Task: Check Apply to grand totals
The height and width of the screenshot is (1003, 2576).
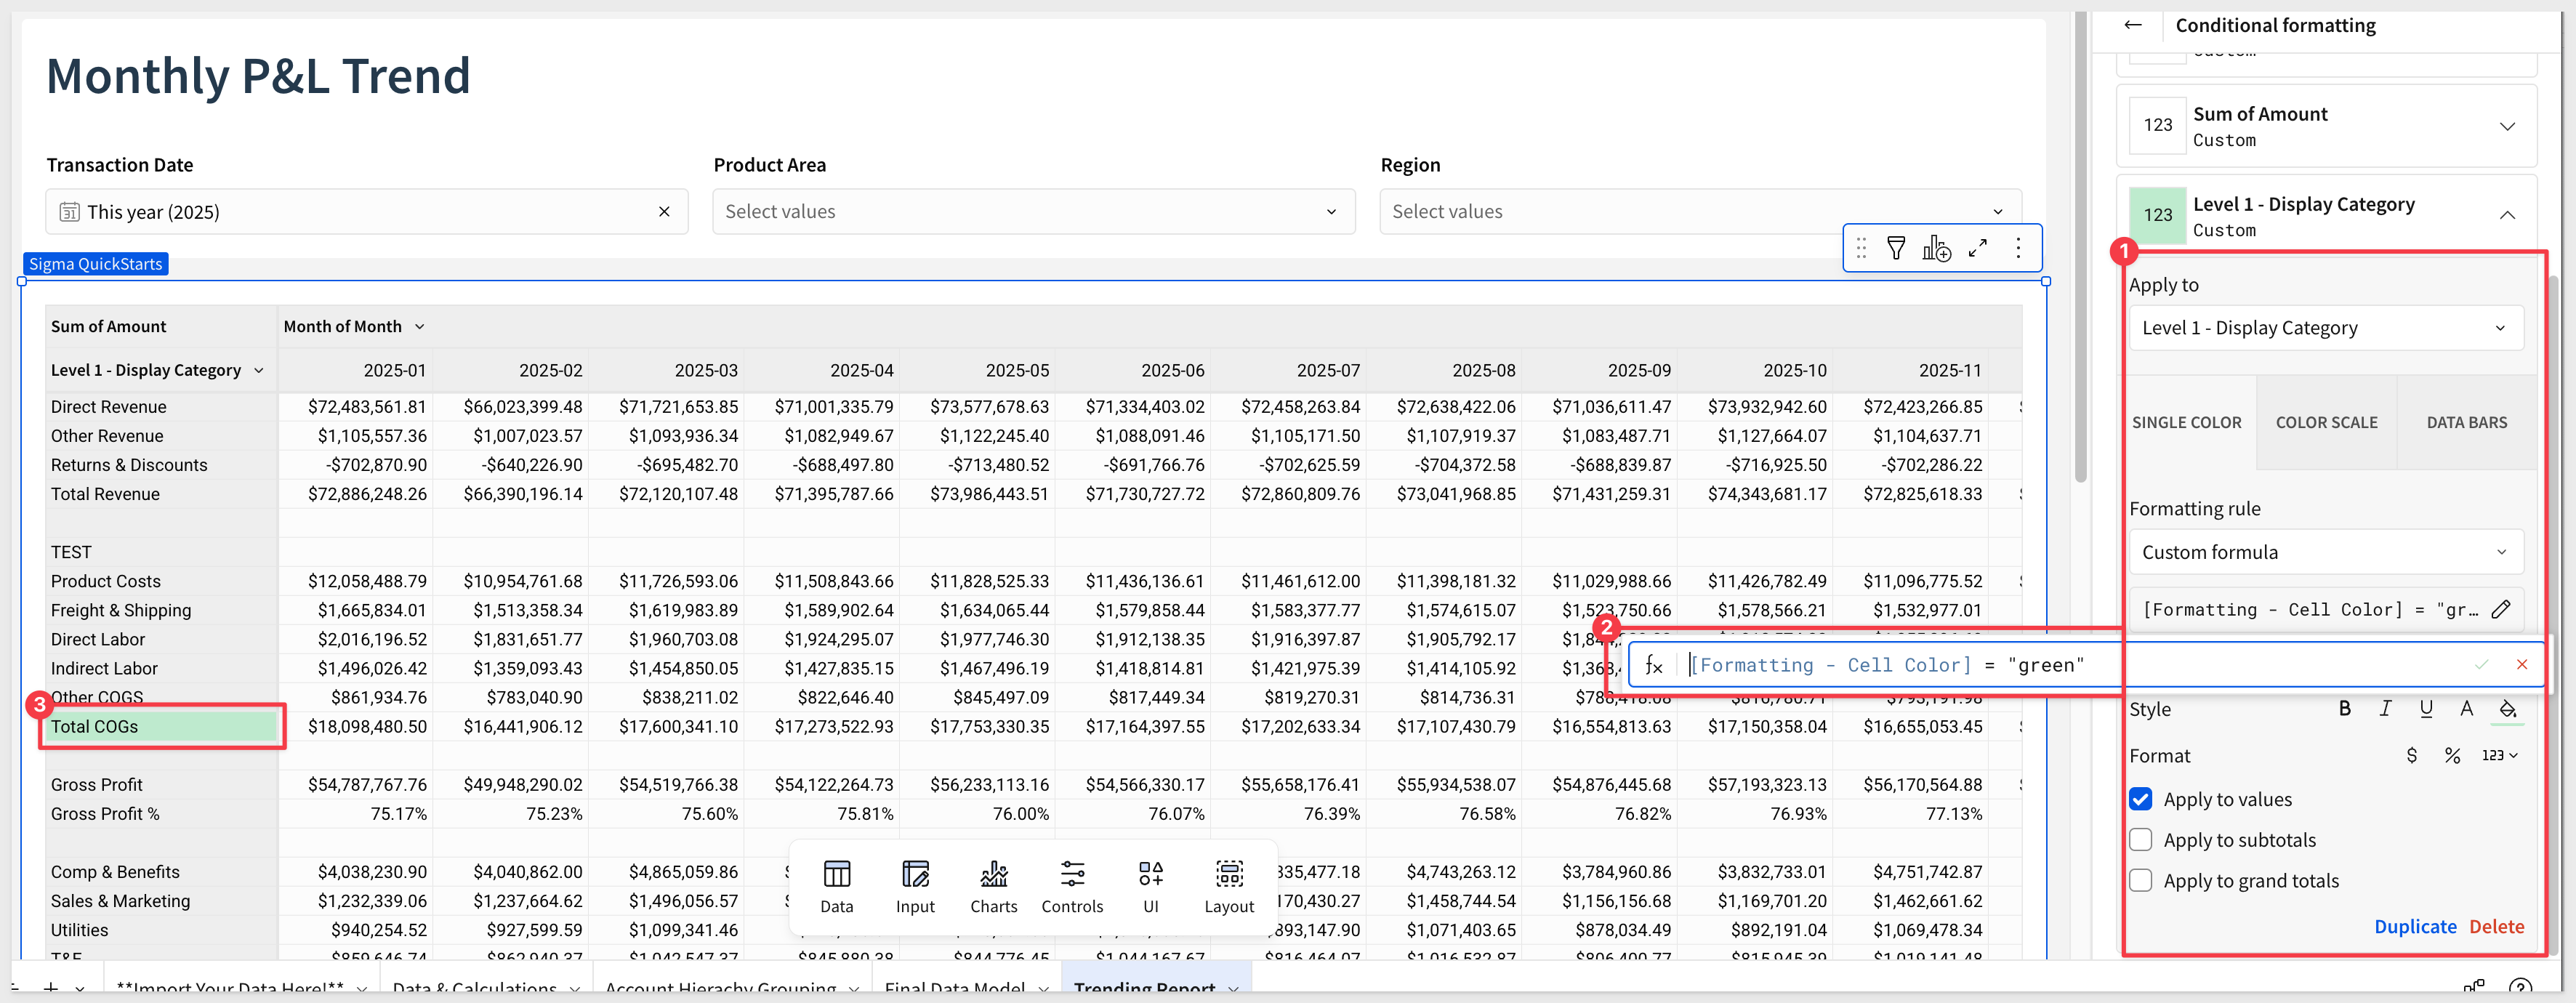Action: [2141, 881]
